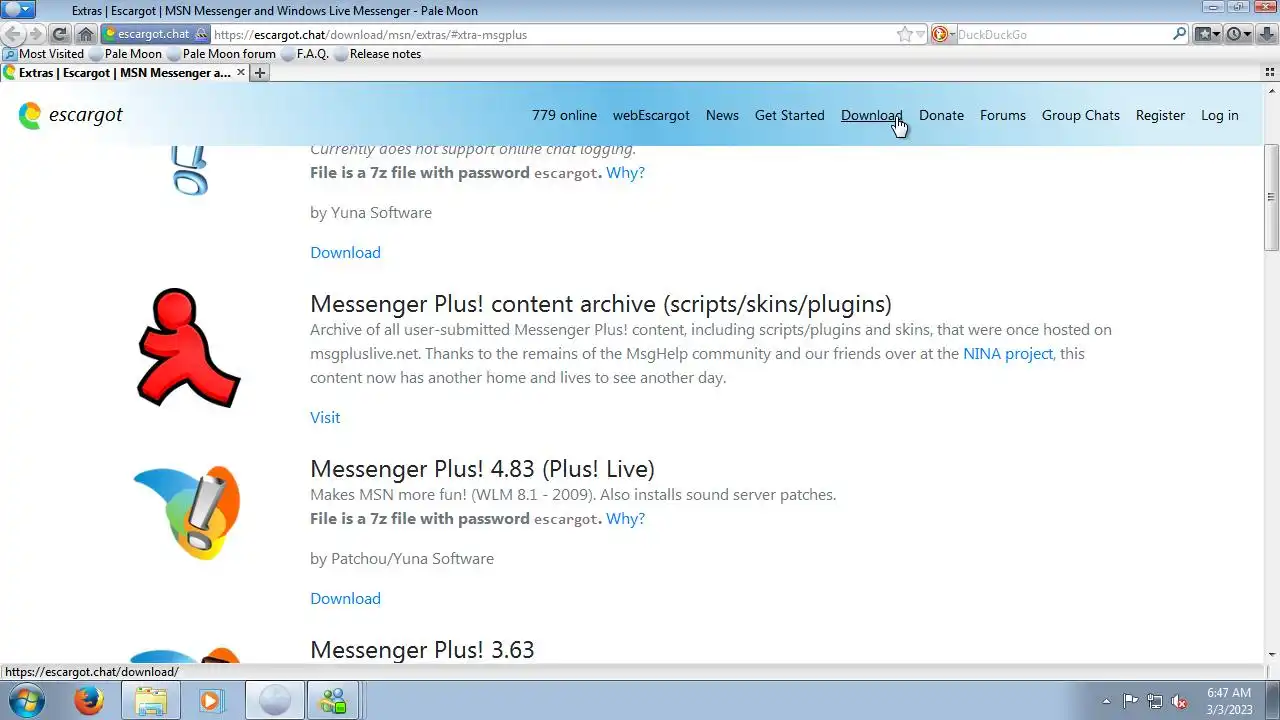Click the Messenger Plus! 3.63 heading
Image resolution: width=1280 pixels, height=720 pixels.
coord(422,650)
